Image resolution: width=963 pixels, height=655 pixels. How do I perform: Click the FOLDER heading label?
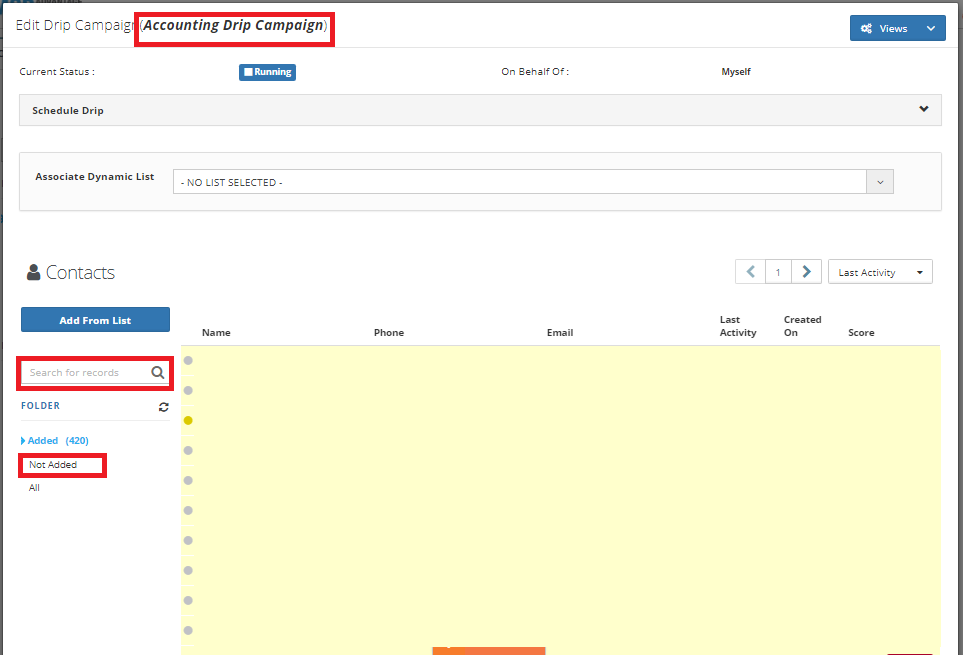click(41, 406)
